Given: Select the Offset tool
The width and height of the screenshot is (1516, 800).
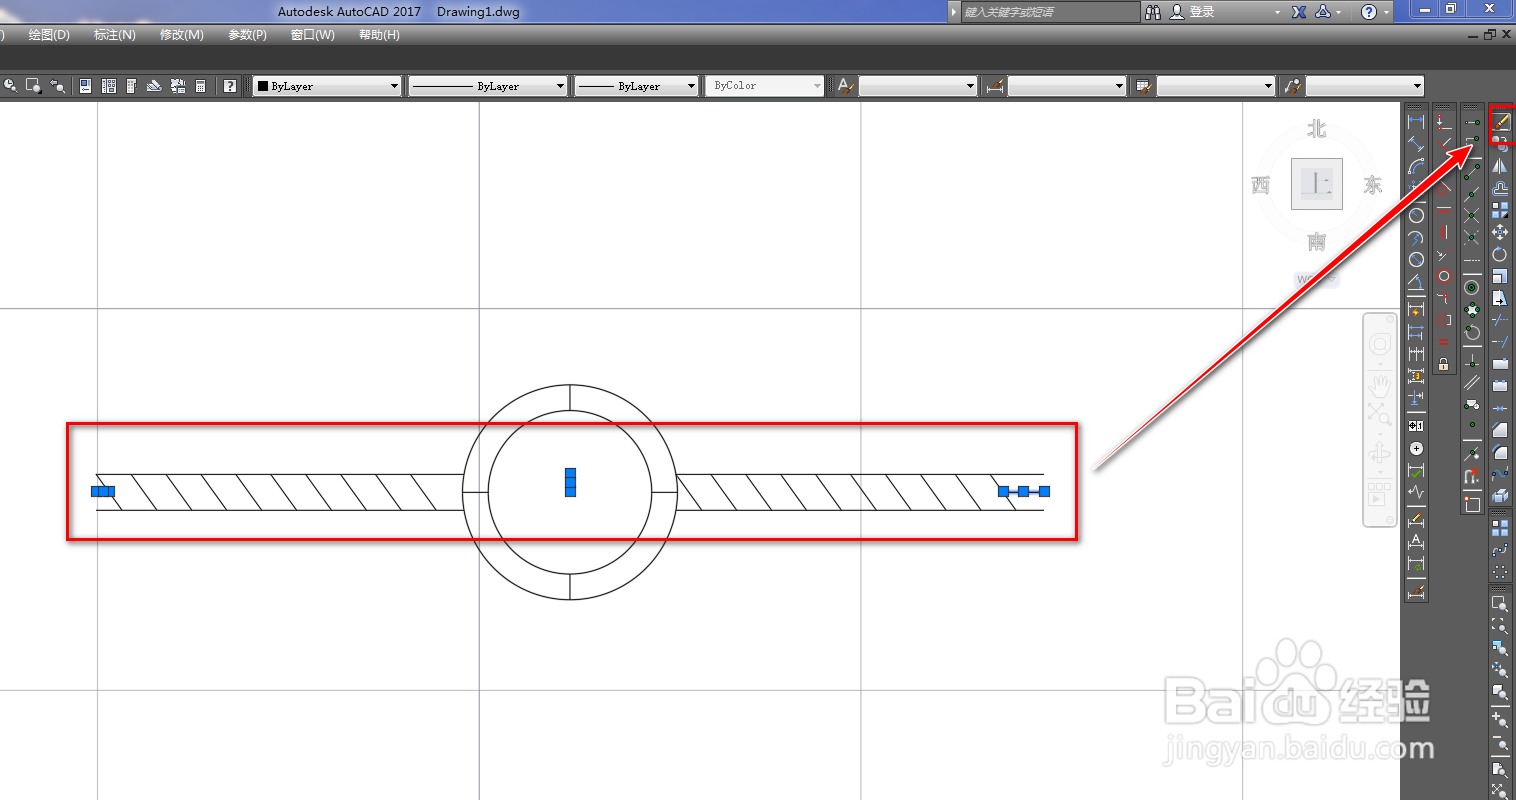Looking at the screenshot, I should click(1500, 189).
